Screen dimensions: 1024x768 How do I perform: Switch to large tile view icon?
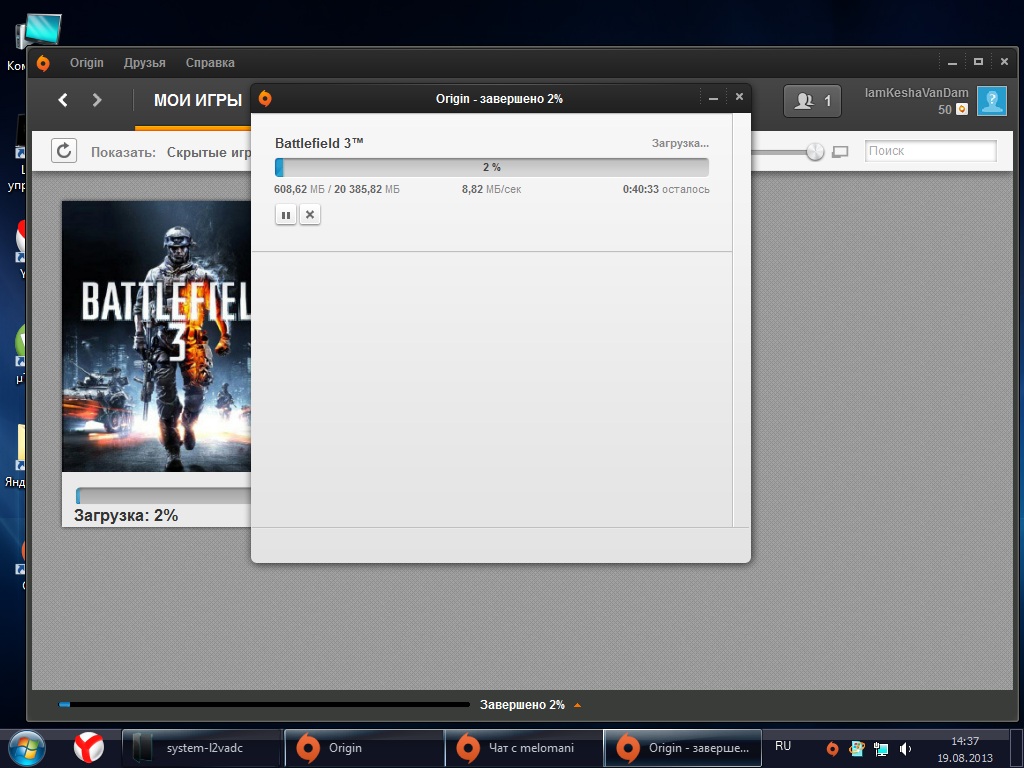click(840, 152)
